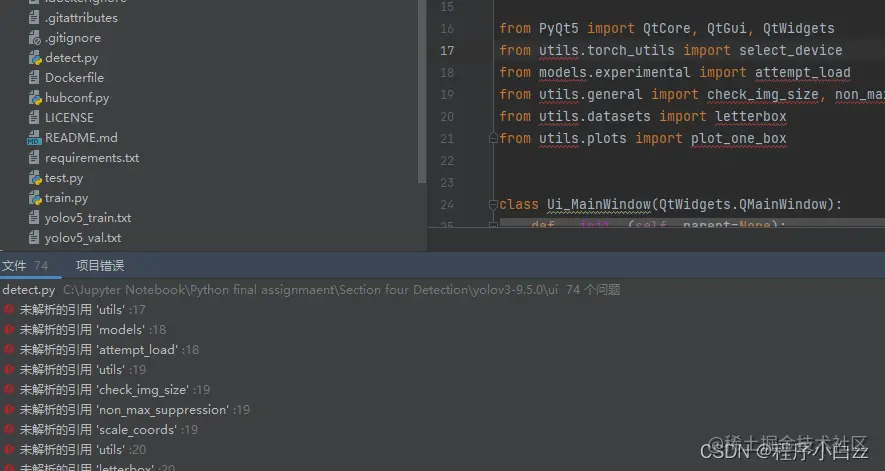Click the test.py Python file icon

pyautogui.click(x=35, y=178)
